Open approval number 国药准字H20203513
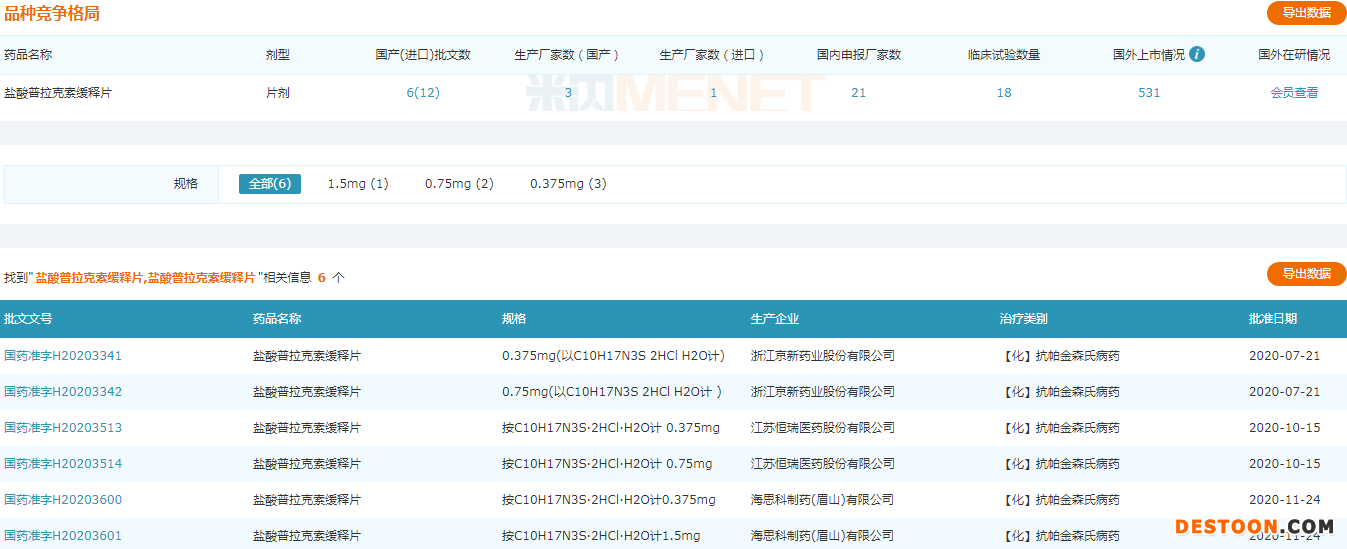 pos(63,428)
